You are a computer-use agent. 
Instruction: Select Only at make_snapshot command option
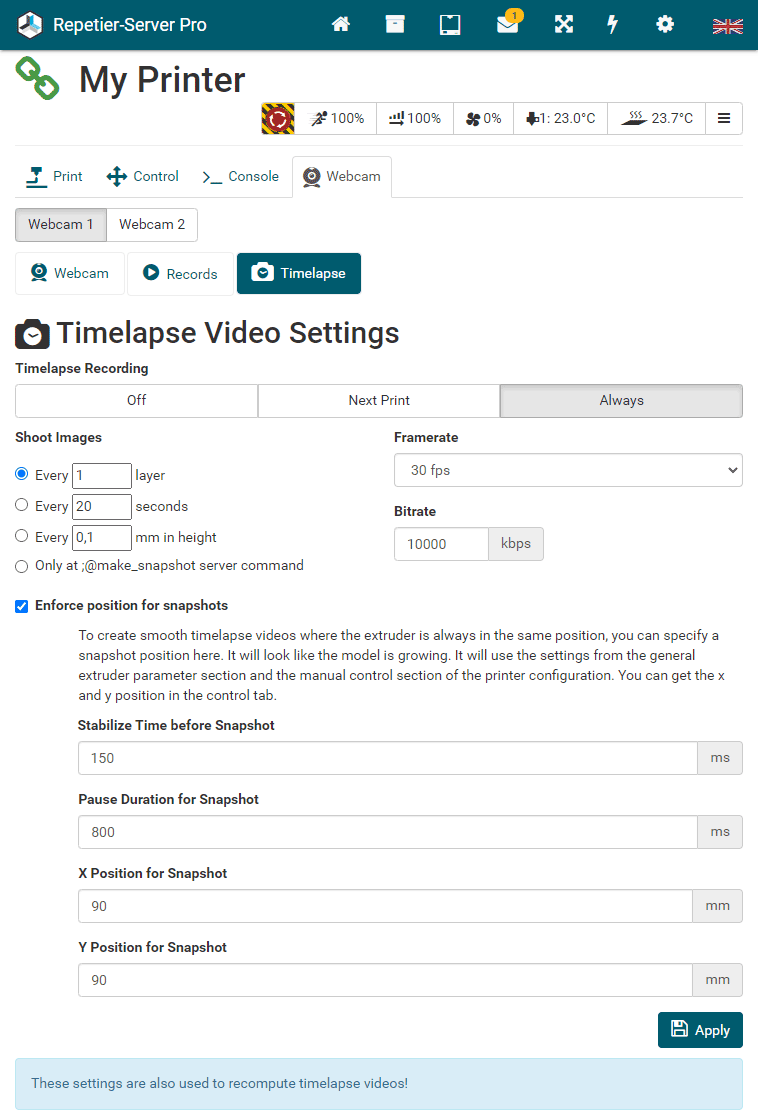tap(22, 566)
